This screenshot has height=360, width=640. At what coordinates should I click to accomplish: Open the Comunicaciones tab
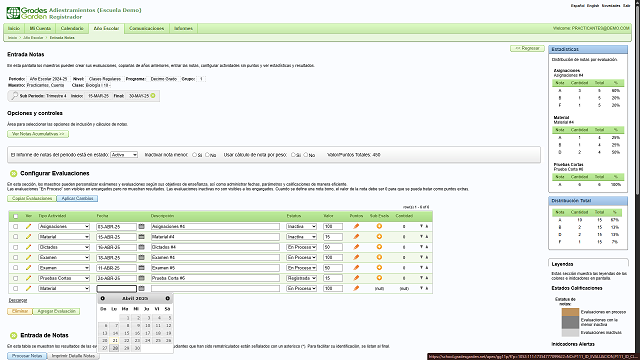pos(147,29)
